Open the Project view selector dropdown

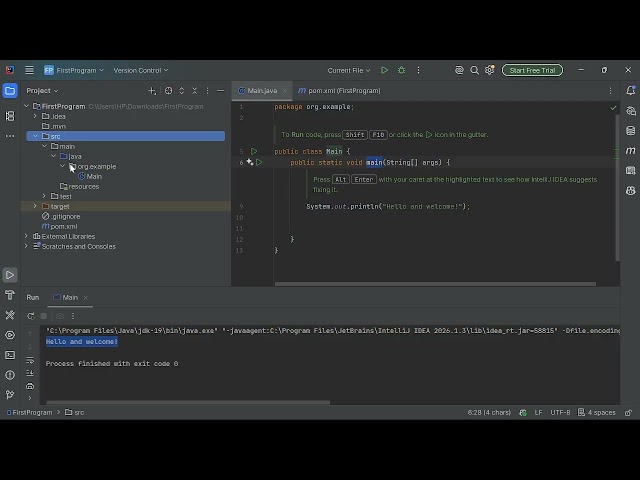coord(42,91)
